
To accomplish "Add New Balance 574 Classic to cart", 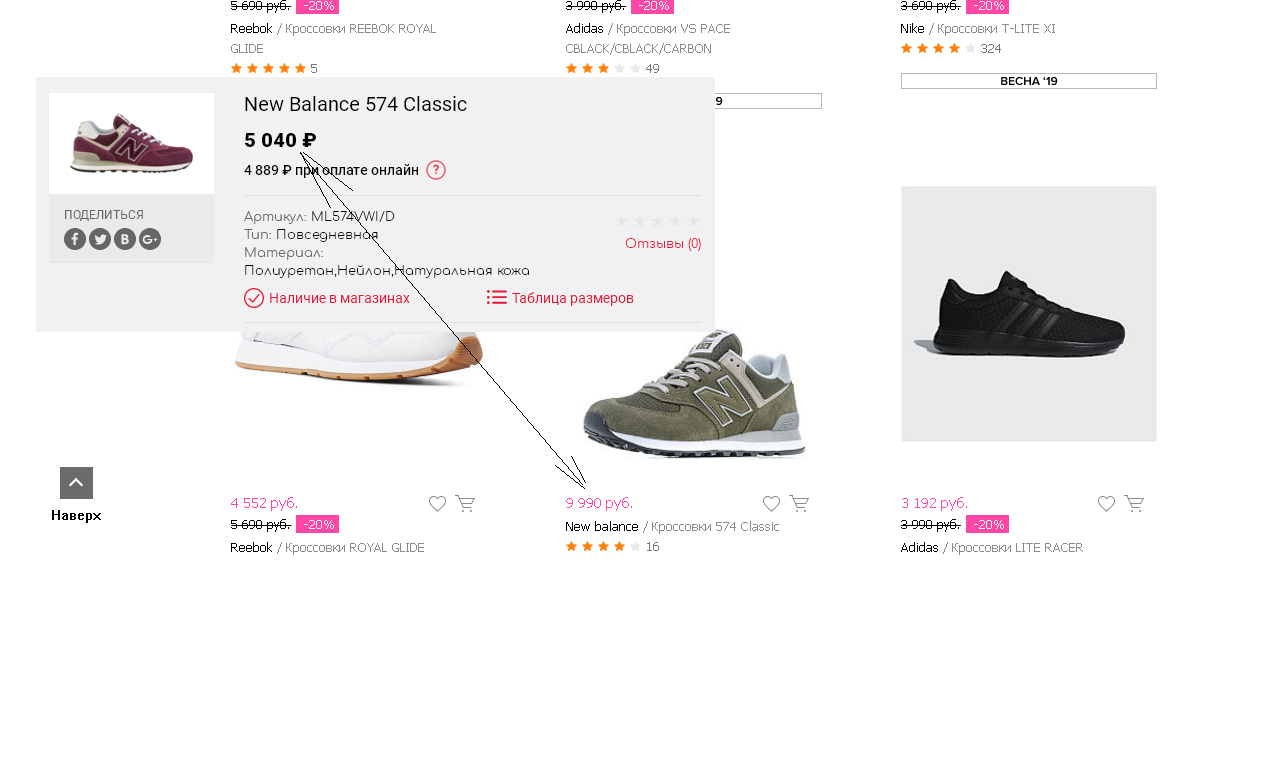I will [x=799, y=504].
